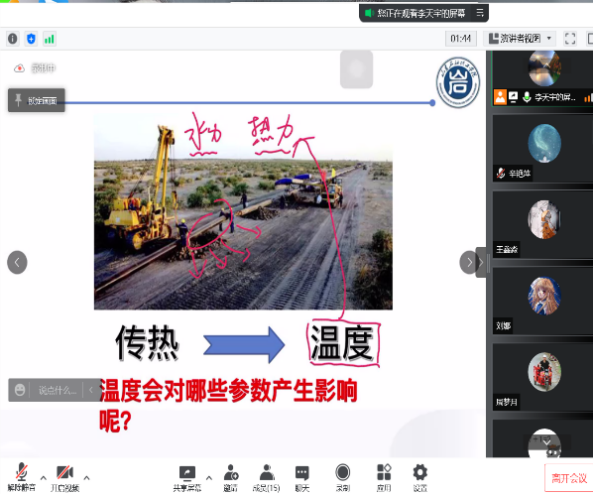Screen dimensions: 593x494
Task: Go to the next slide arrow
Action: 469,262
